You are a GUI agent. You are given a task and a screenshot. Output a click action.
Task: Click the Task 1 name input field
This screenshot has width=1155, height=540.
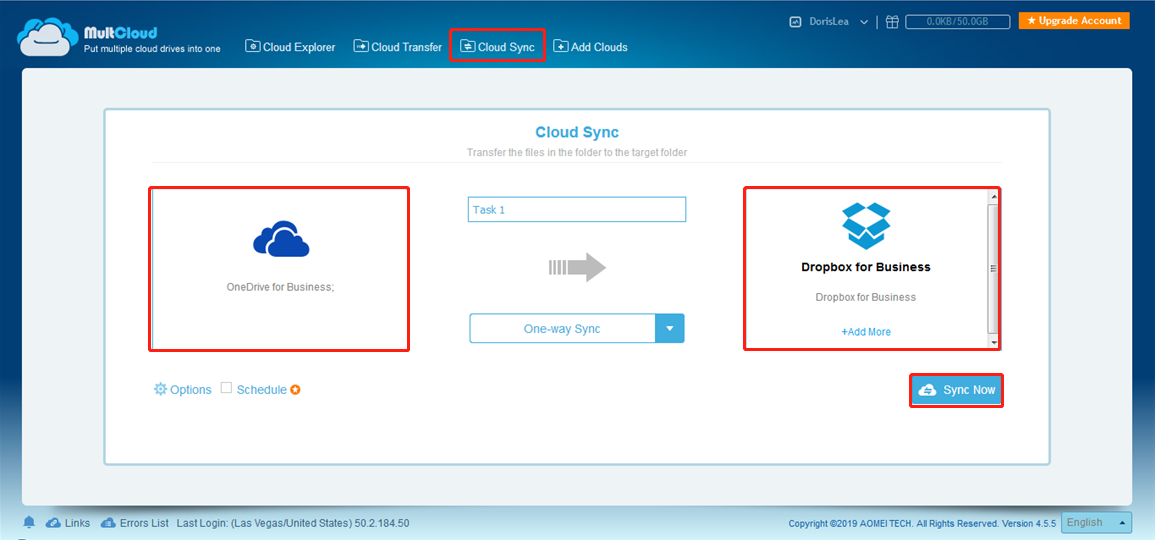coord(577,209)
